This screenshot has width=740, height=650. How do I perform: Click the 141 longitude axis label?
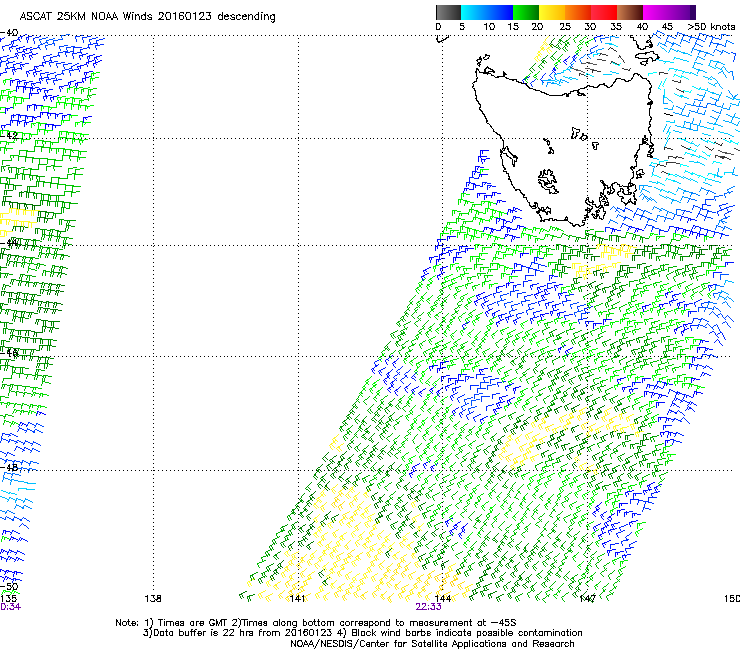[x=297, y=599]
